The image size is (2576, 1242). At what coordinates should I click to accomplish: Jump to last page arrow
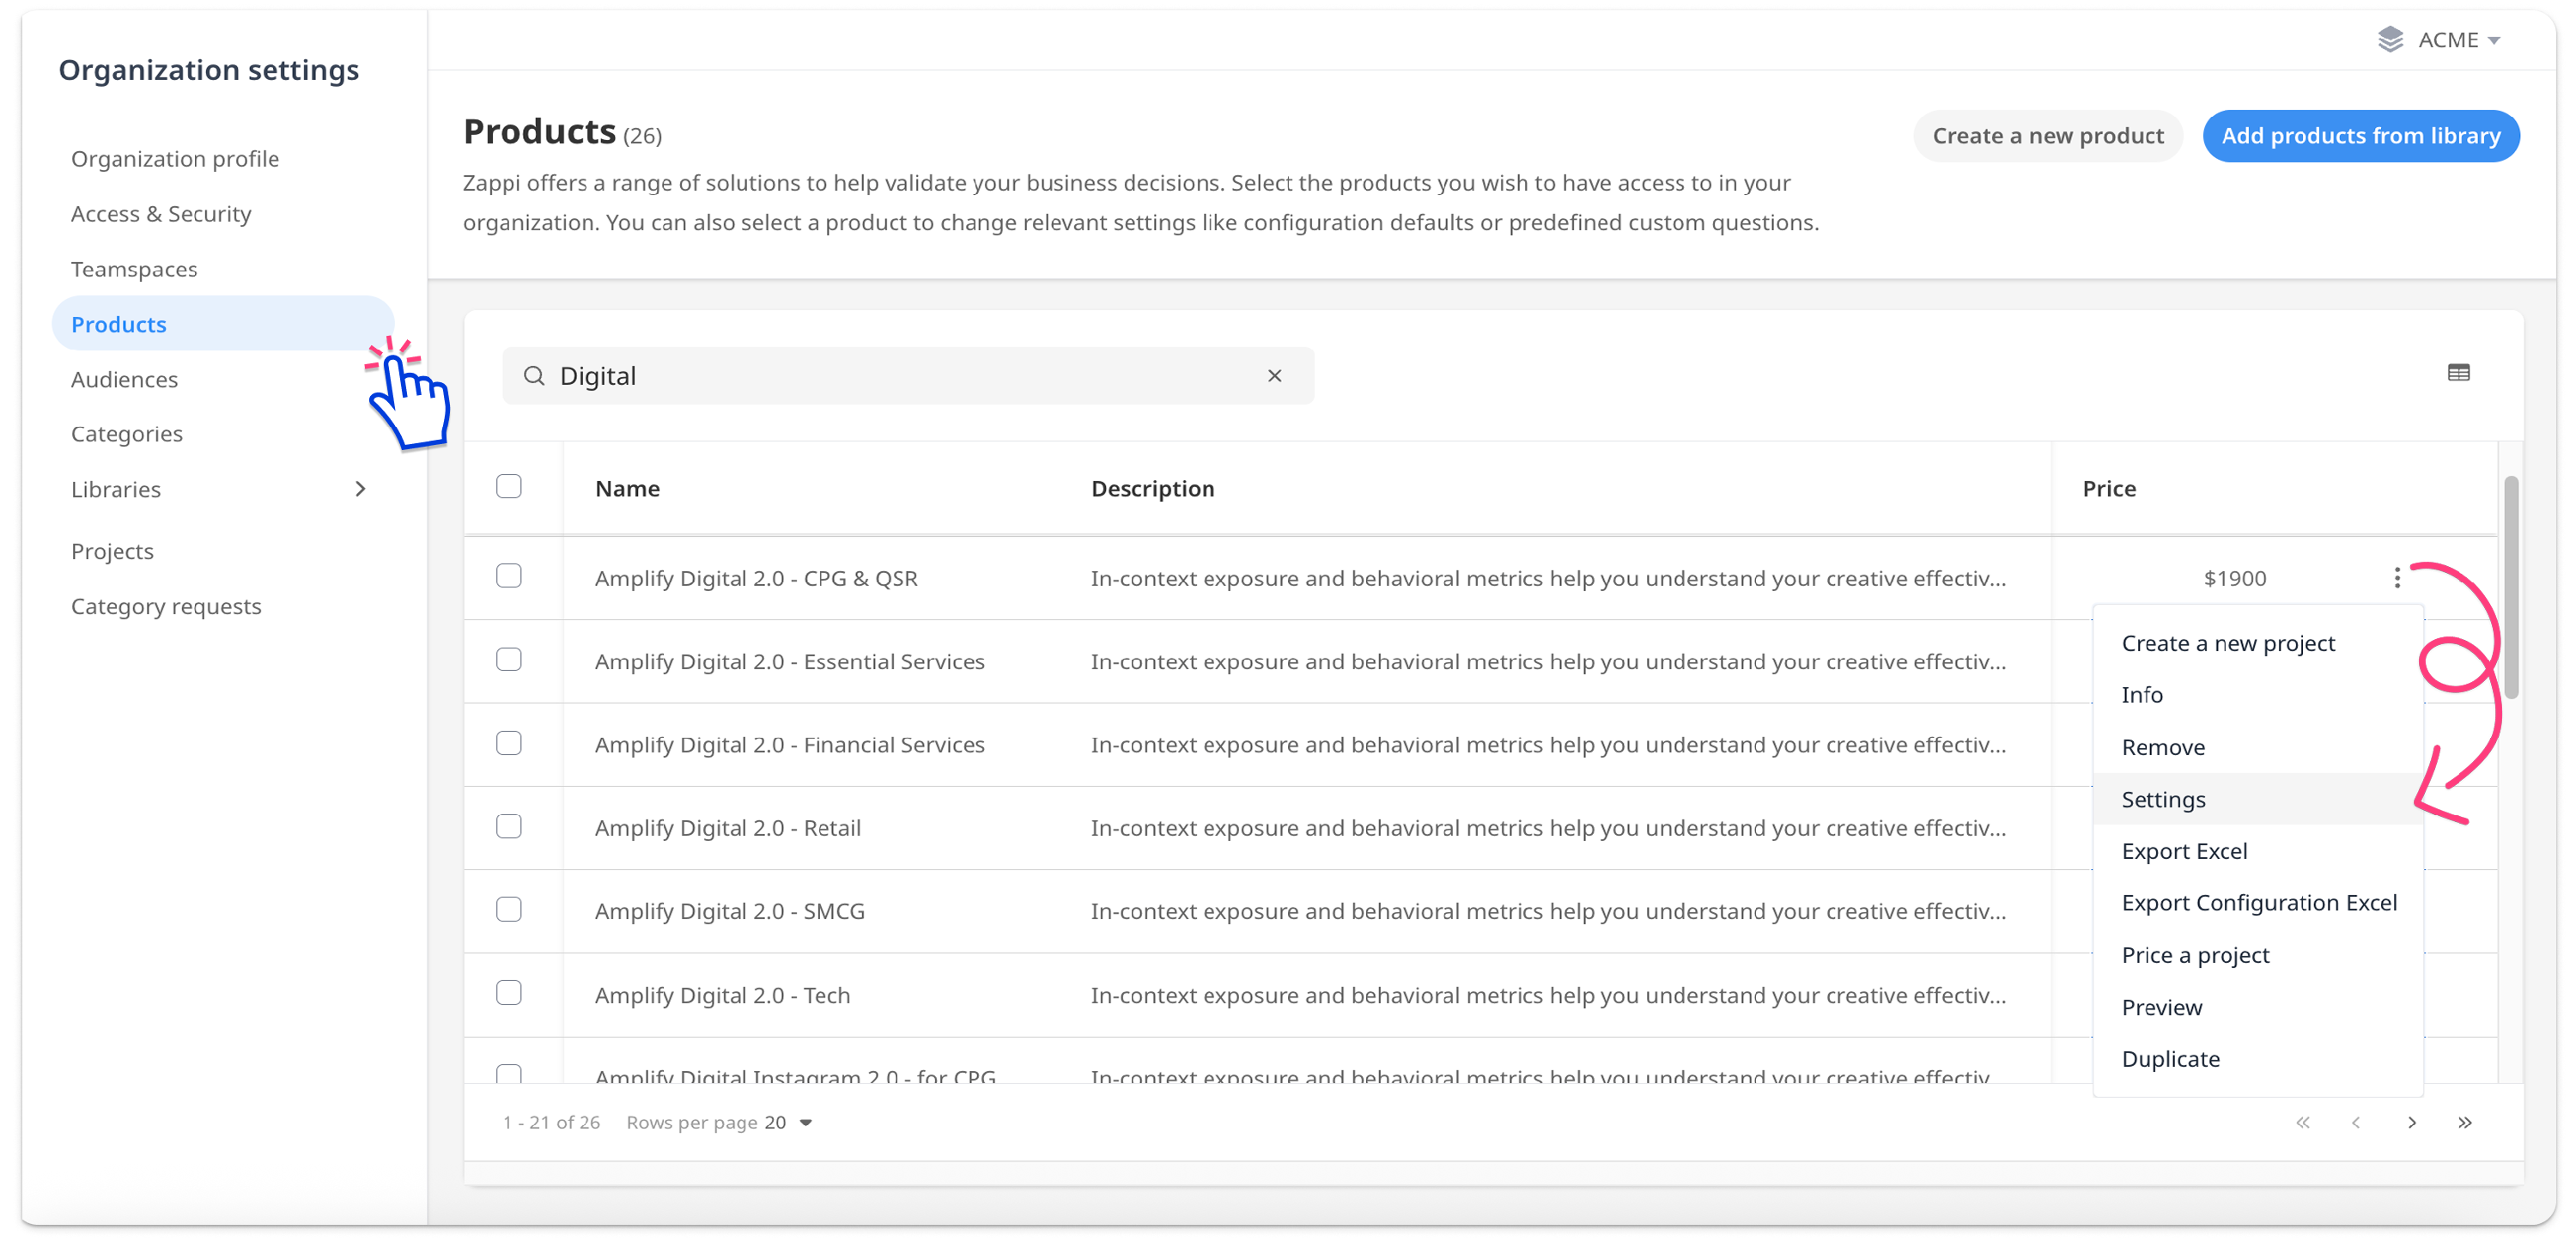coord(2464,1122)
